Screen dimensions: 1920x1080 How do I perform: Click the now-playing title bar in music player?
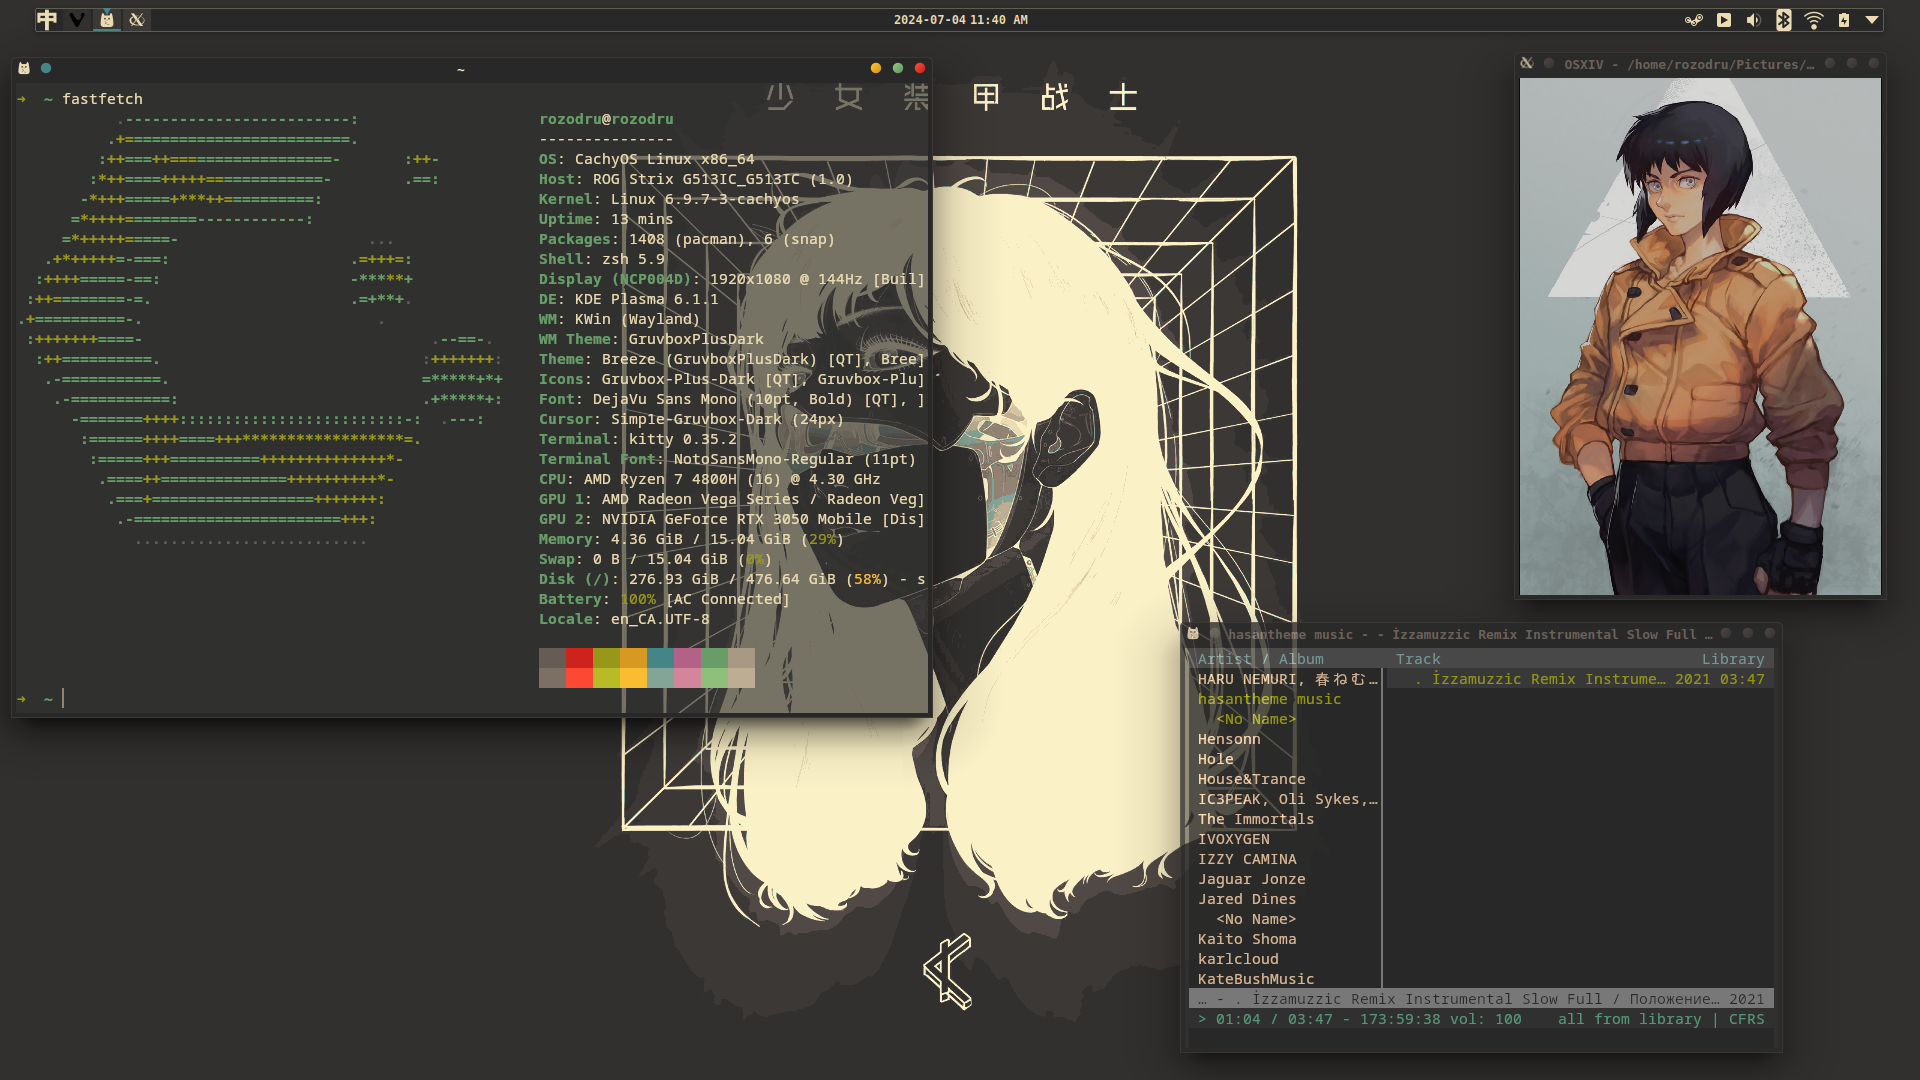pyautogui.click(x=1481, y=999)
